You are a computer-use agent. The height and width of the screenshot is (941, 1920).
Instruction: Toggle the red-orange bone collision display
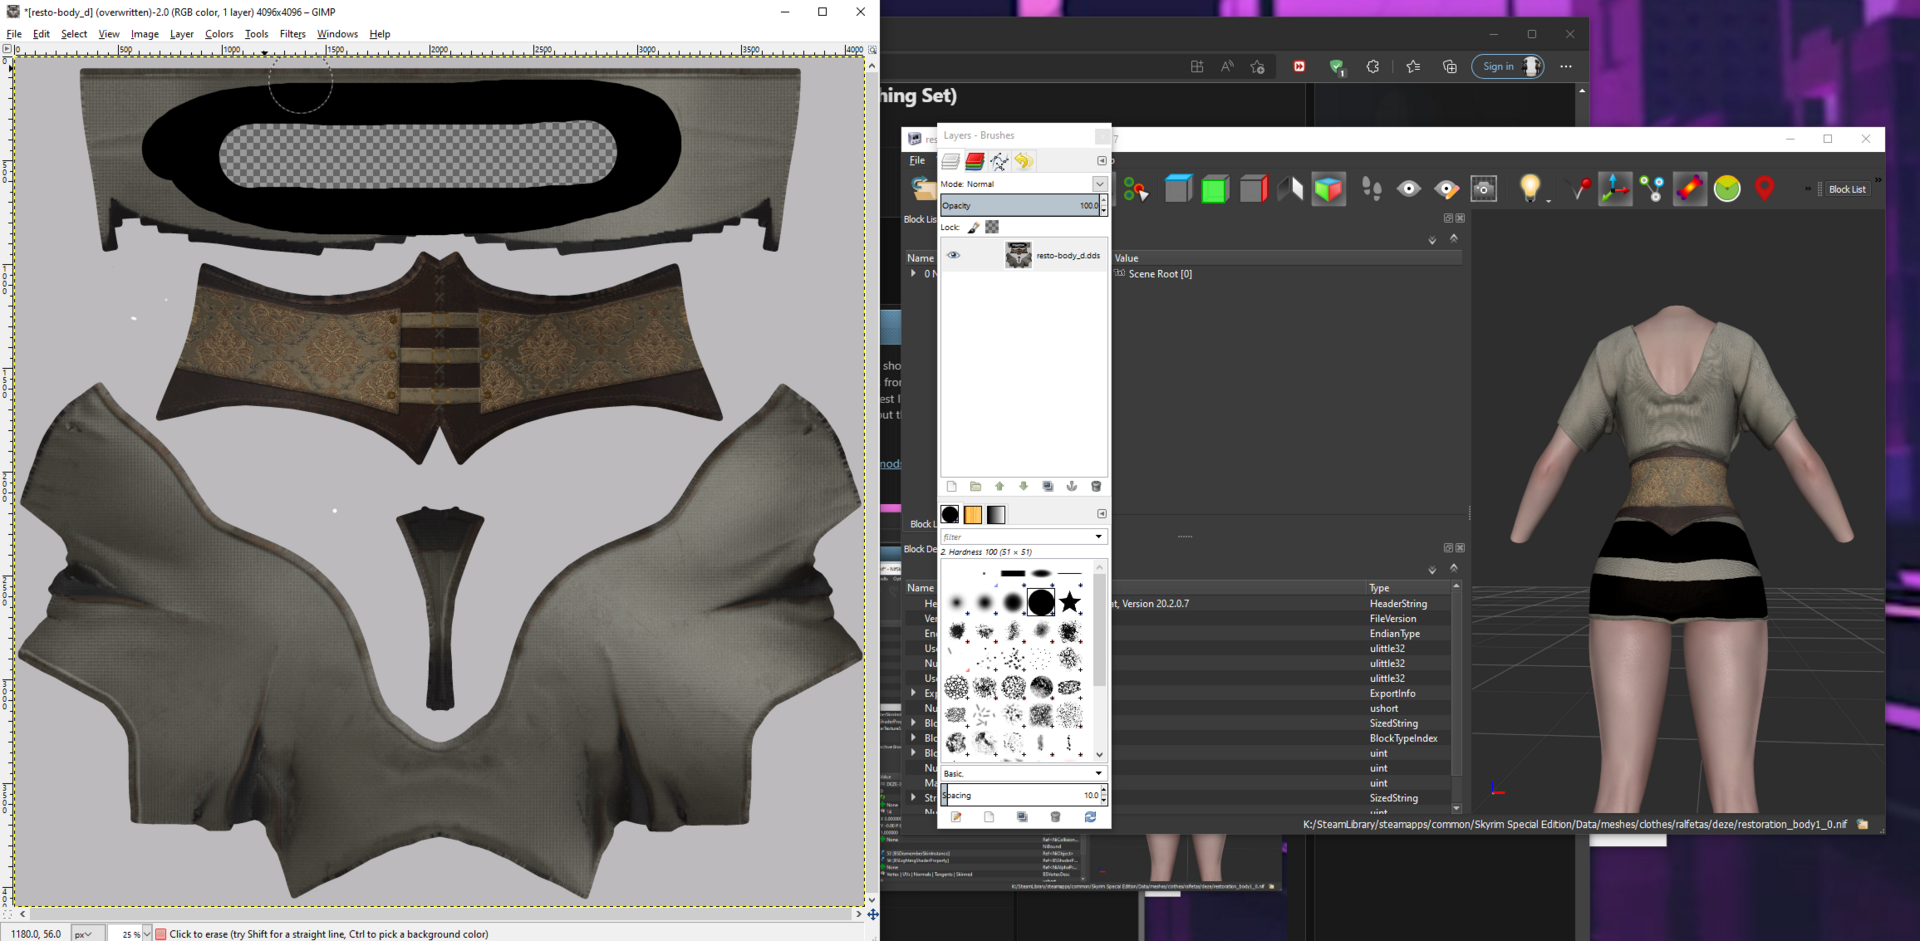[x=1690, y=188]
